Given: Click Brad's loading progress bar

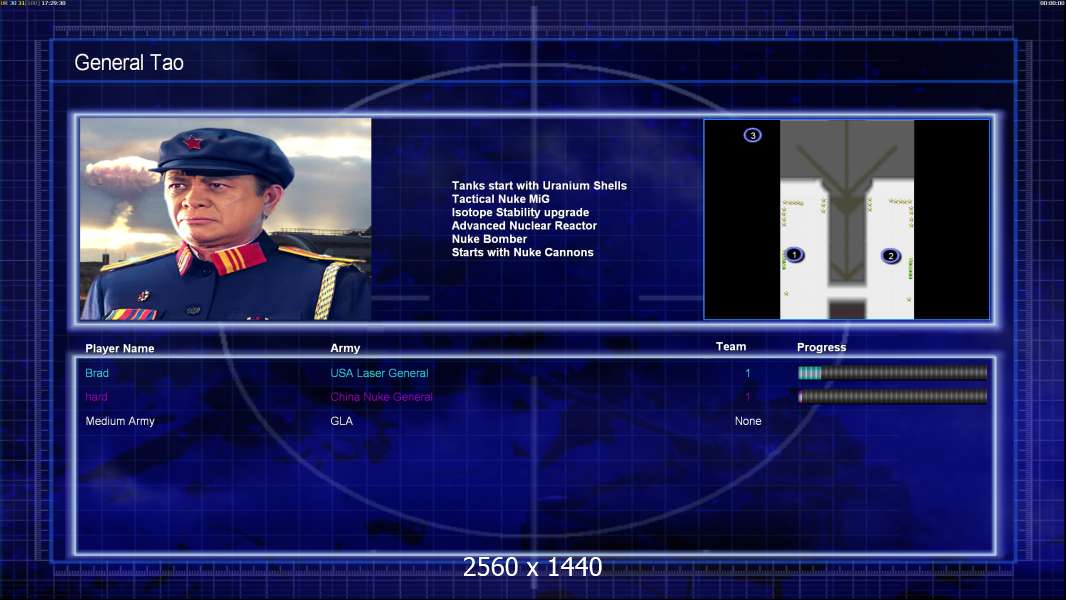Looking at the screenshot, I should click(x=893, y=372).
